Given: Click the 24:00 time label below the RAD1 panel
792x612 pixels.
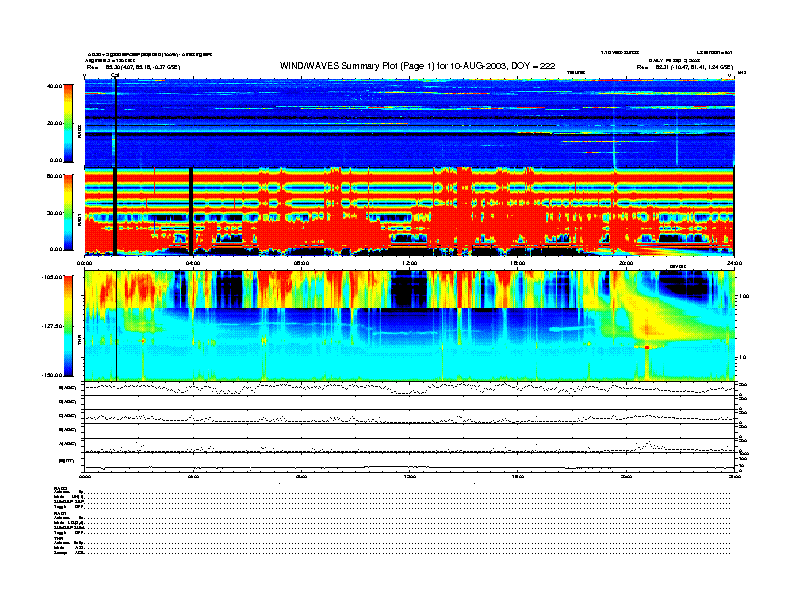Looking at the screenshot, I should tap(734, 263).
